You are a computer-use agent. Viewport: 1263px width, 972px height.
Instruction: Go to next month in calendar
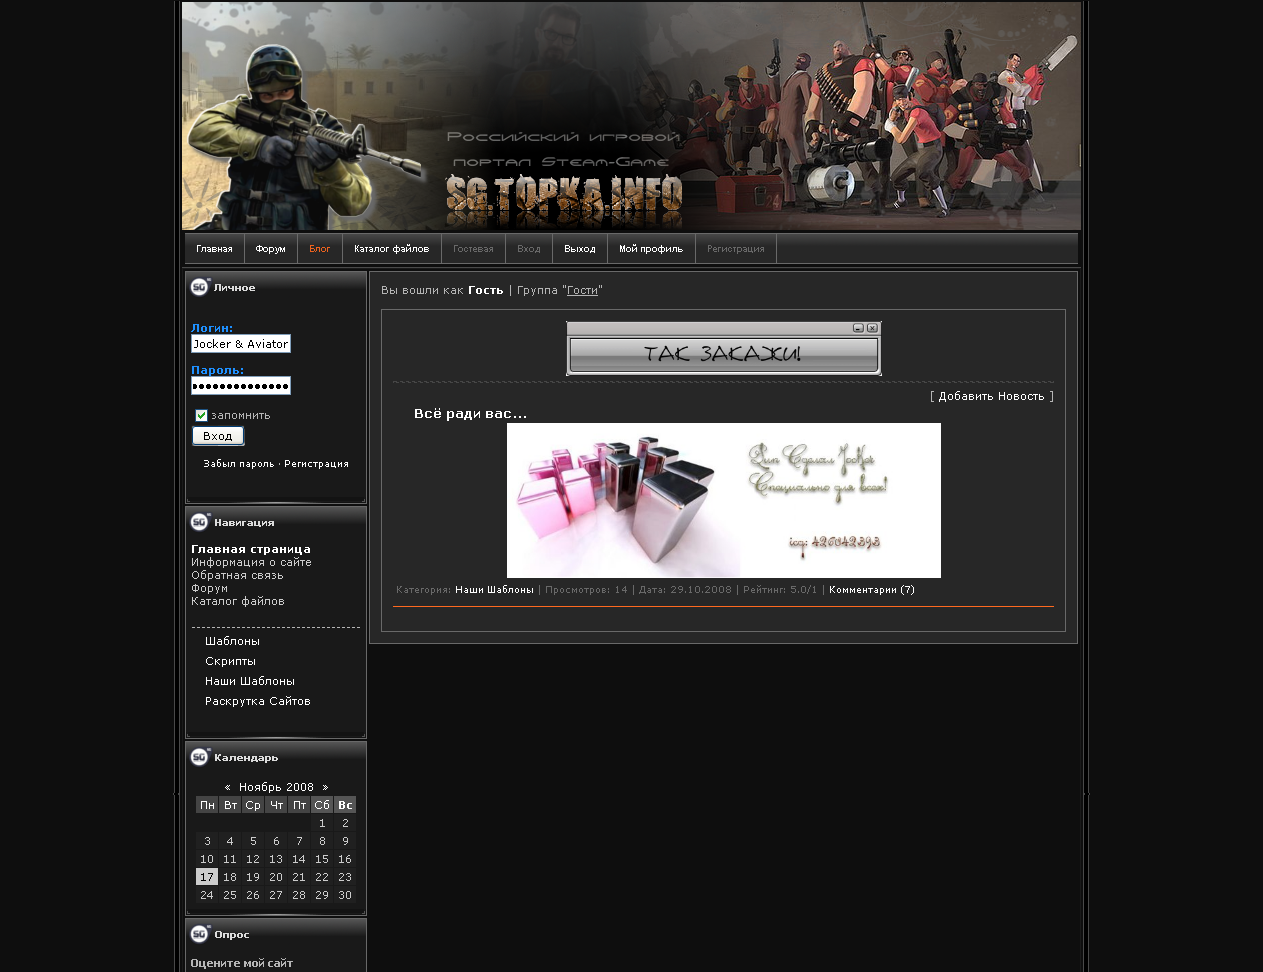tap(325, 787)
